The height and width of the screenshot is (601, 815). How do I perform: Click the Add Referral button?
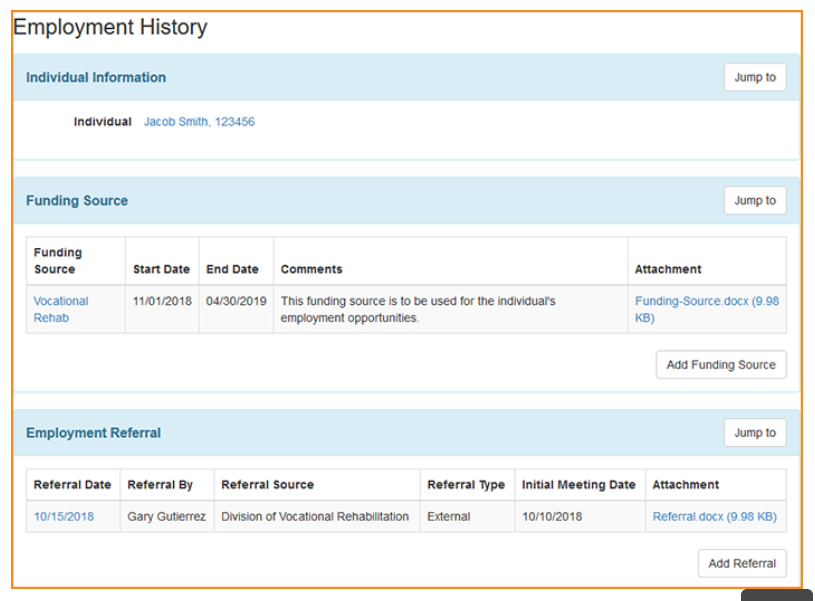pos(742,563)
